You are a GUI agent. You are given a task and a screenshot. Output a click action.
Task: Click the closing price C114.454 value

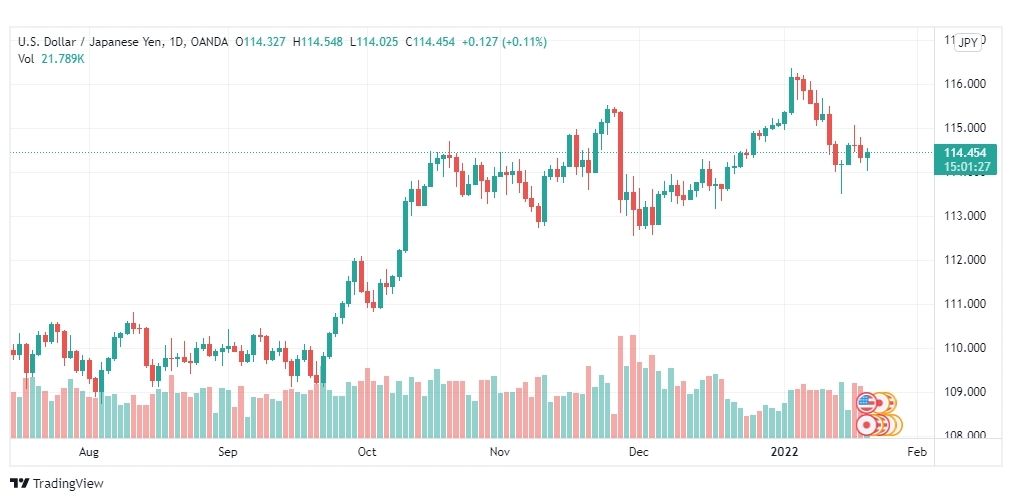point(430,42)
